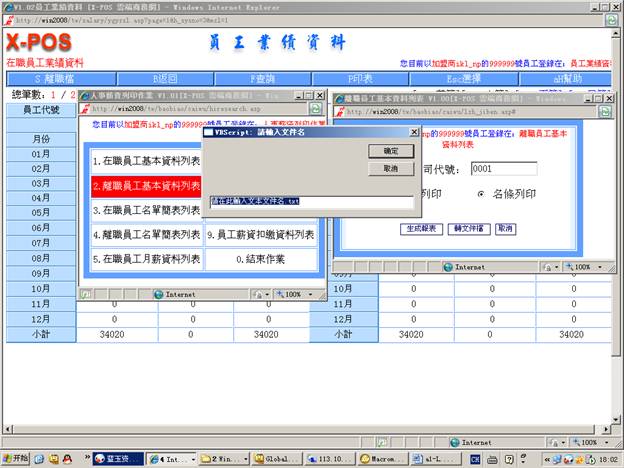Click the 轉文件檔 button

(x=468, y=229)
